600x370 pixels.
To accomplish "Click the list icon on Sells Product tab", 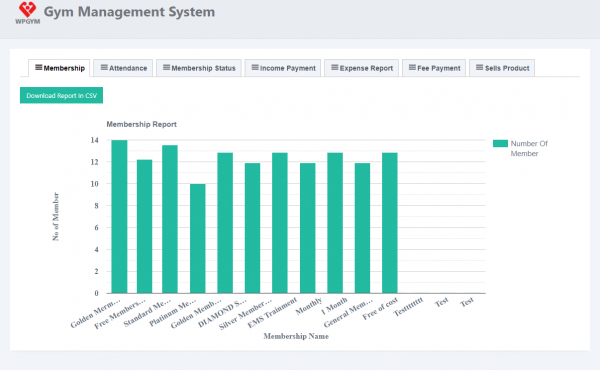I will pyautogui.click(x=479, y=68).
